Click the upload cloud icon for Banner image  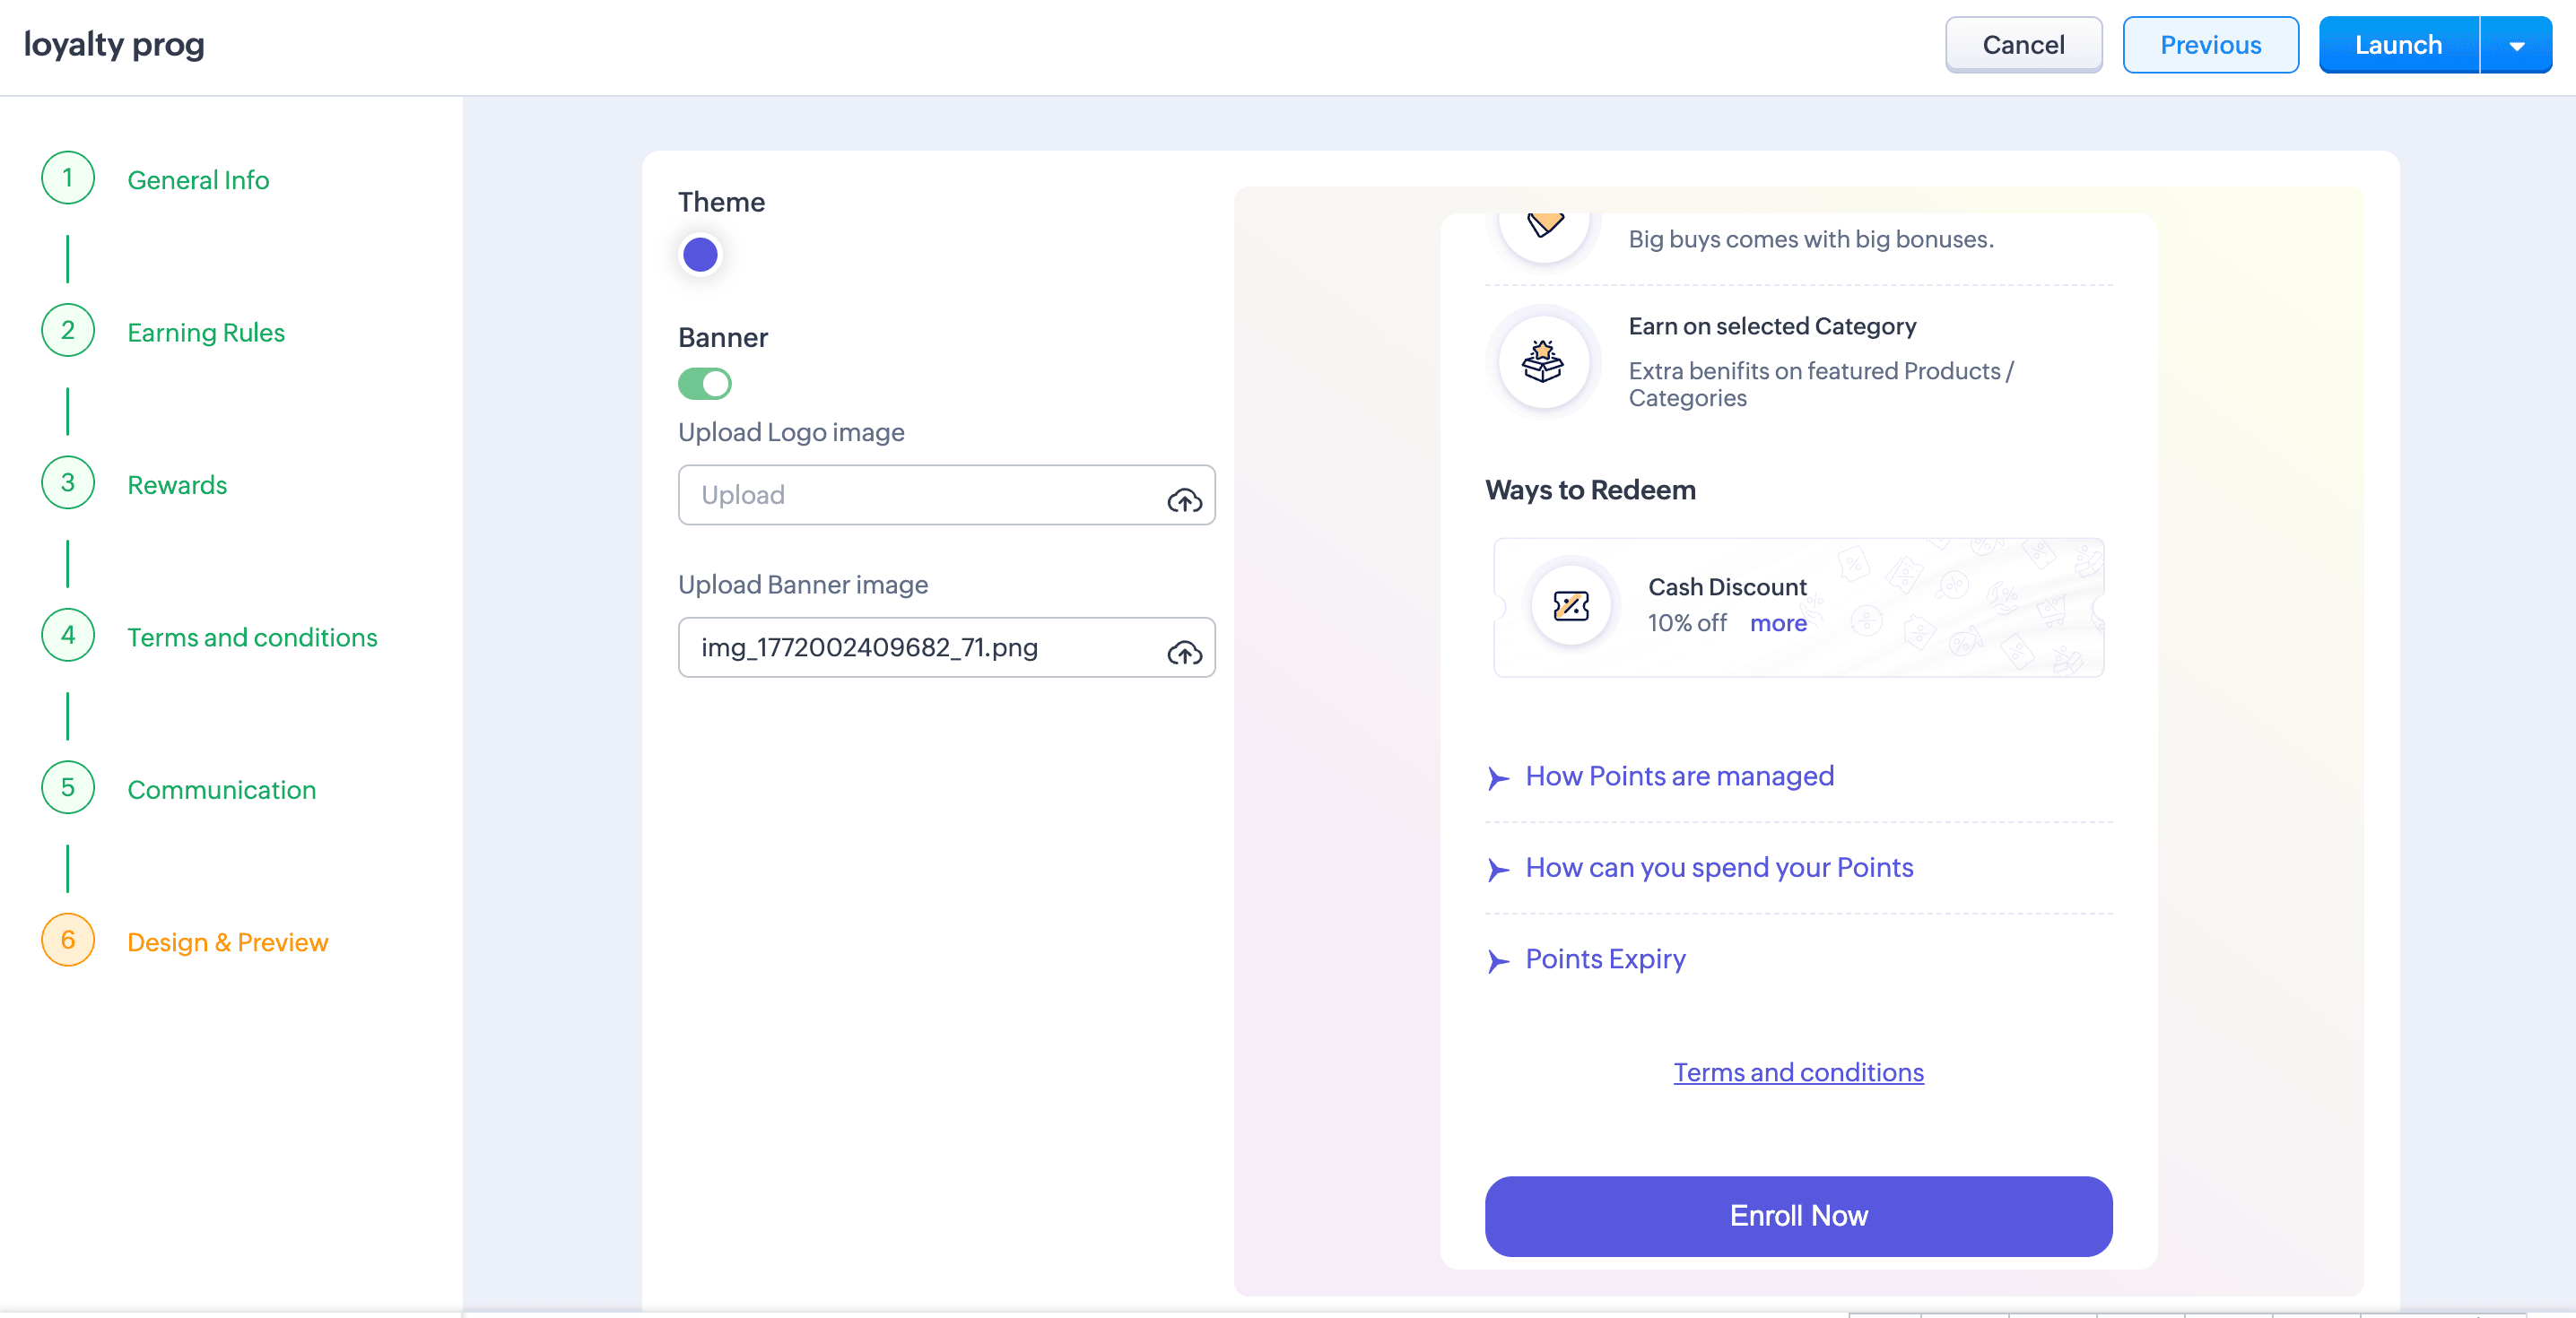[x=1184, y=652]
